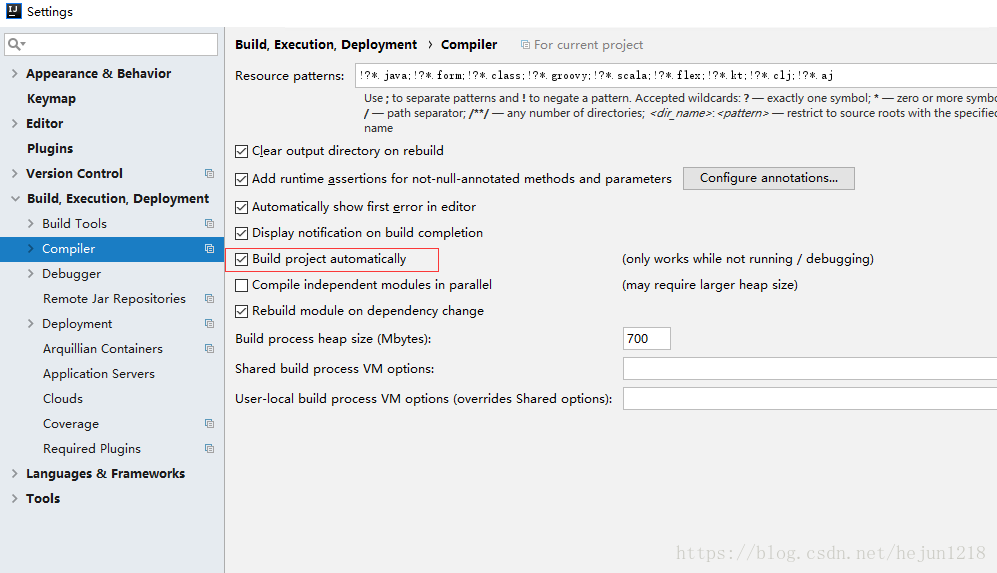Click the 'For current project' indicator icon
This screenshot has width=997, height=573.
coord(525,45)
